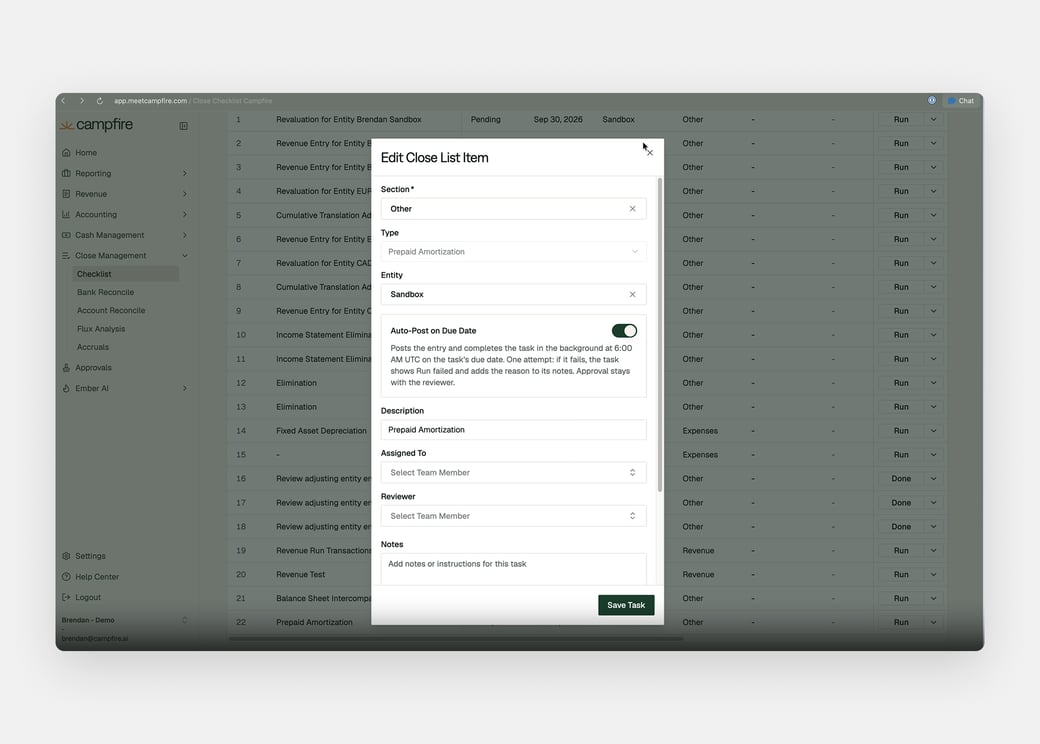Save the task with Save Task button
1040x744 pixels.
[626, 605]
